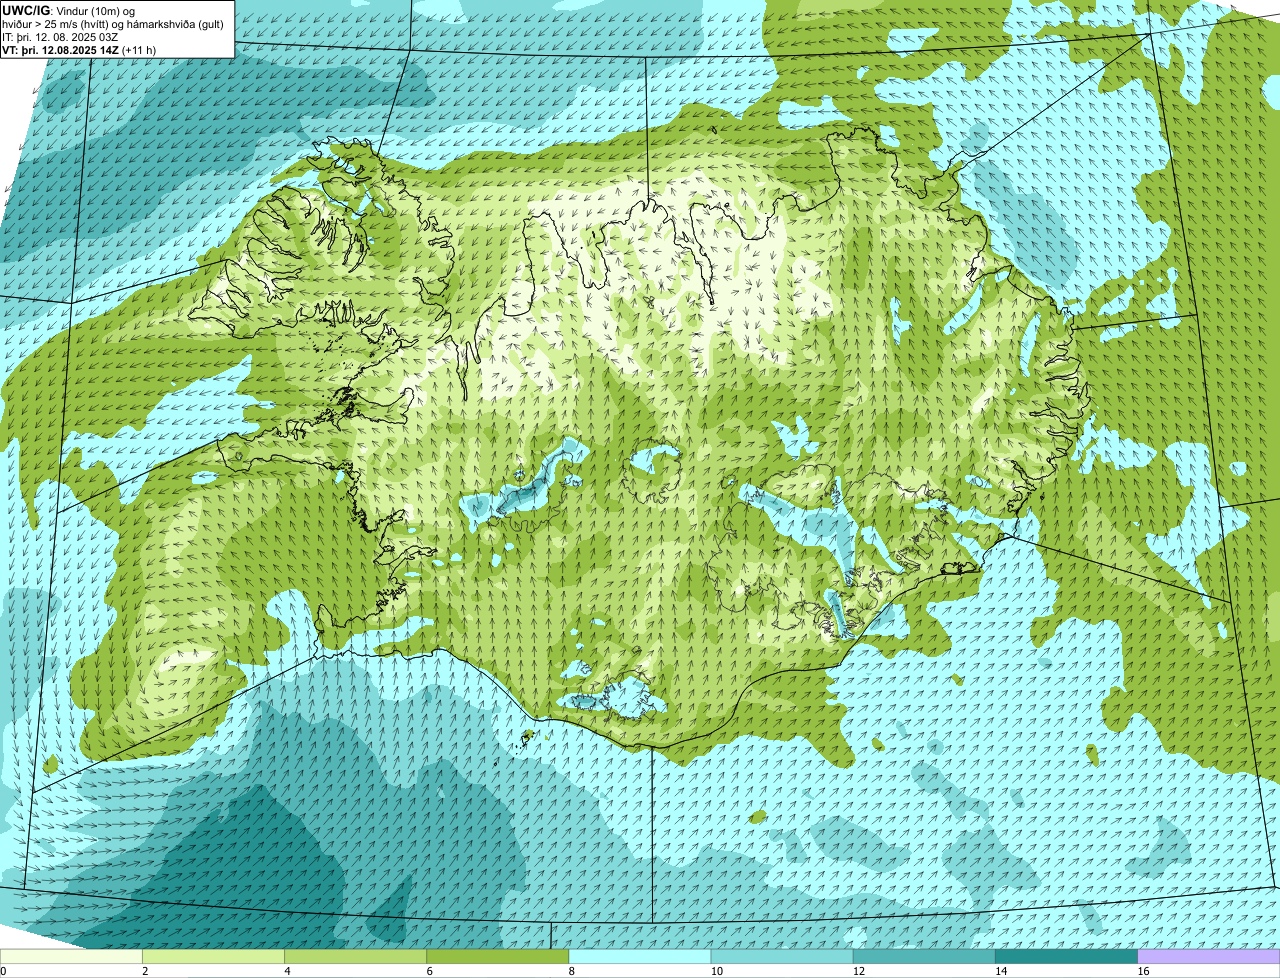Screen dimensions: 1280x978
Task: Click the legend label '8'
Action: click(572, 971)
